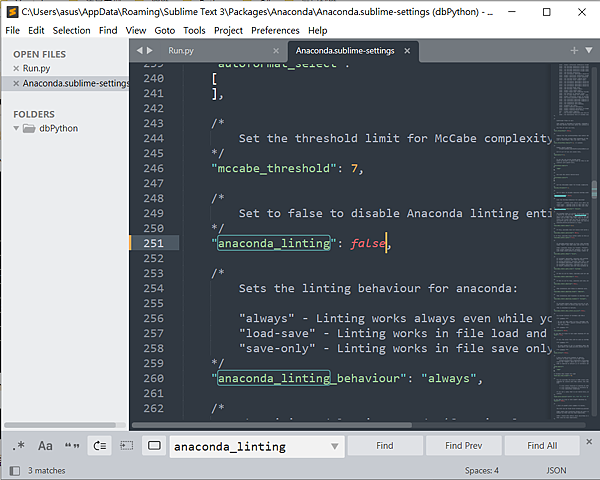Click the false value on line 251

click(368, 243)
